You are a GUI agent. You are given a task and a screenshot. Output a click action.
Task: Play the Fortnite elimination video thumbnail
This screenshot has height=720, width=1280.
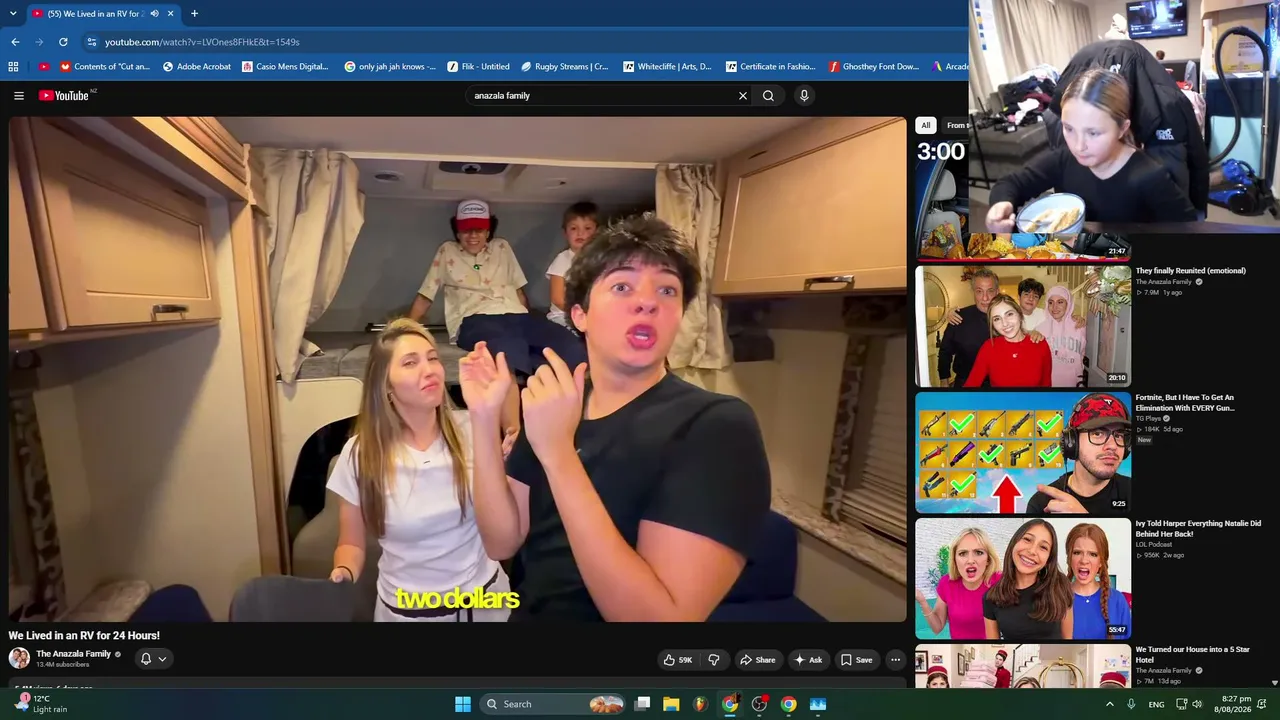[1023, 452]
